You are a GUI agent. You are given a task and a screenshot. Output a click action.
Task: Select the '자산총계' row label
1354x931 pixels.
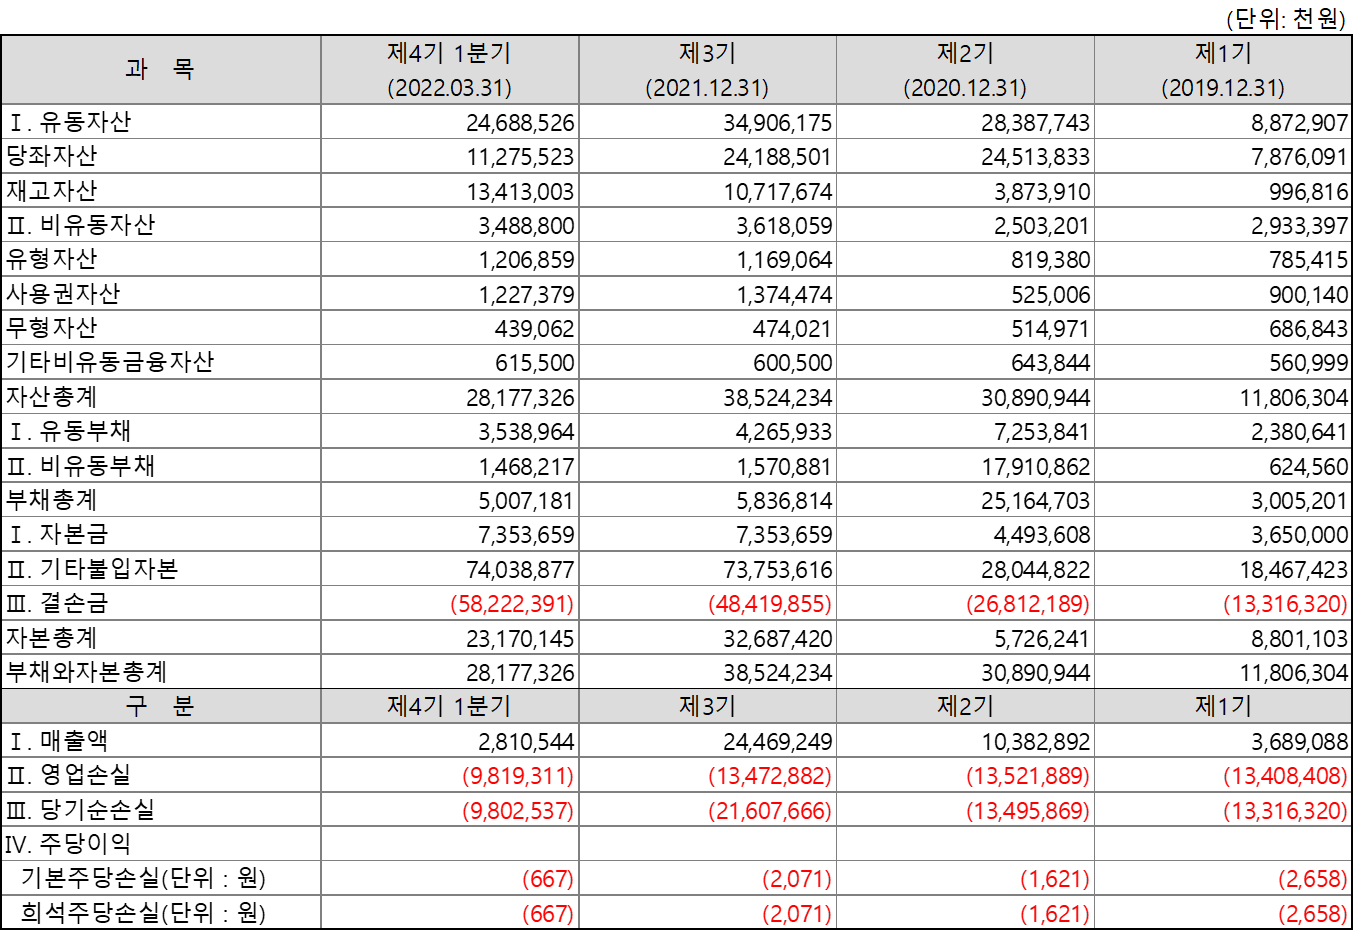point(51,397)
